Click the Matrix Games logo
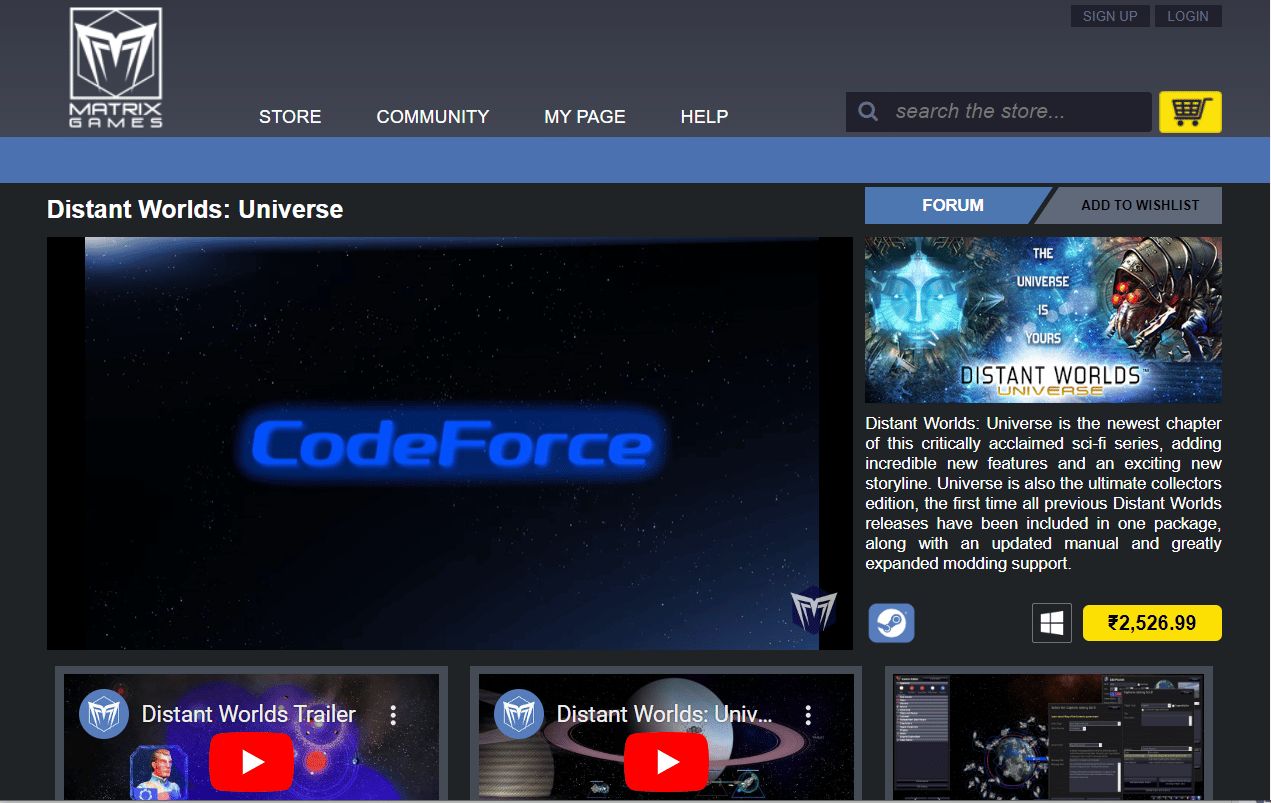Viewport: 1271px width, 803px height. [116, 68]
